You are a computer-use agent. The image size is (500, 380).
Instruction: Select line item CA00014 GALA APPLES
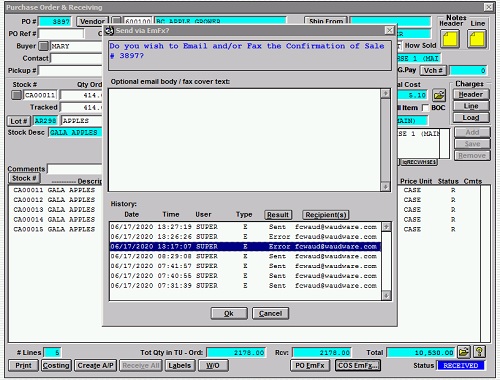click(54, 219)
